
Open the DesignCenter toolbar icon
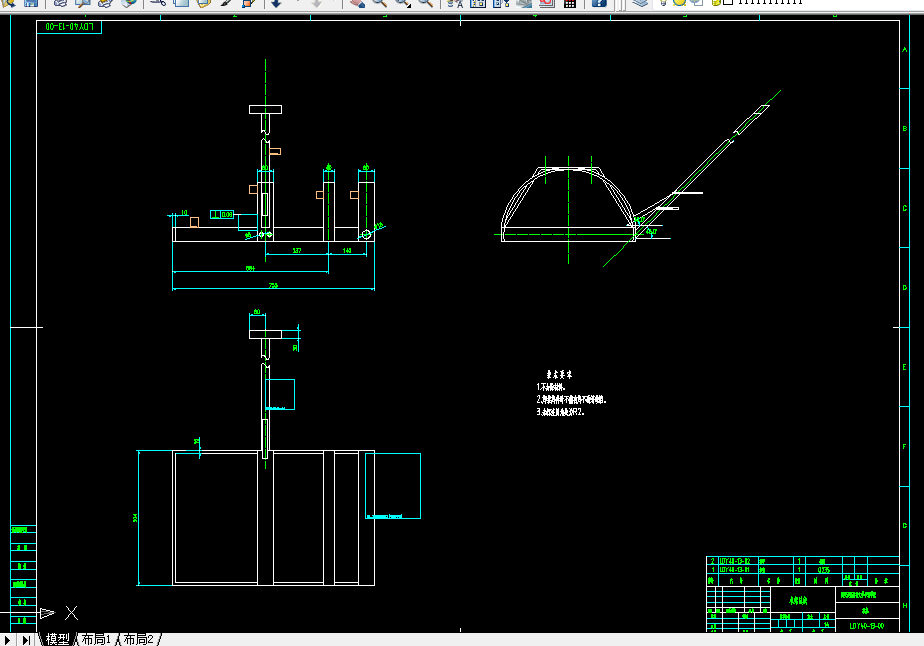478,3
